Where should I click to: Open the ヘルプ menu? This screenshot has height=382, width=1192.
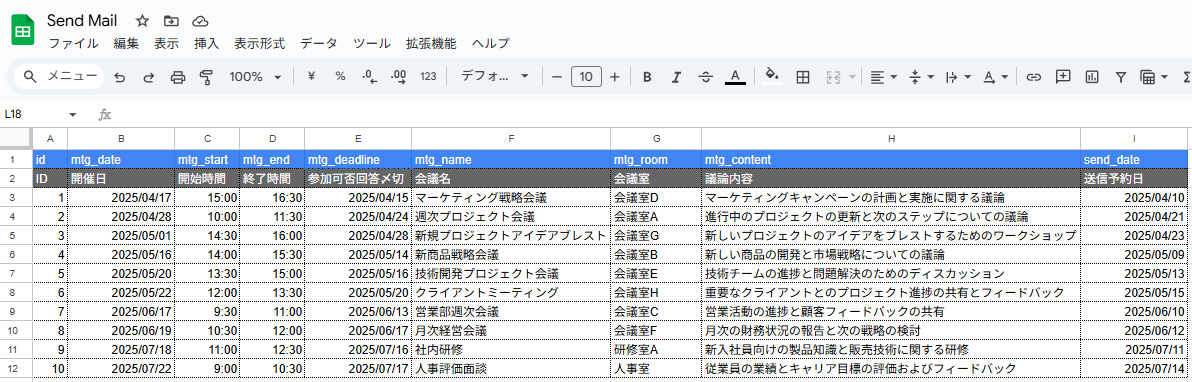click(490, 43)
